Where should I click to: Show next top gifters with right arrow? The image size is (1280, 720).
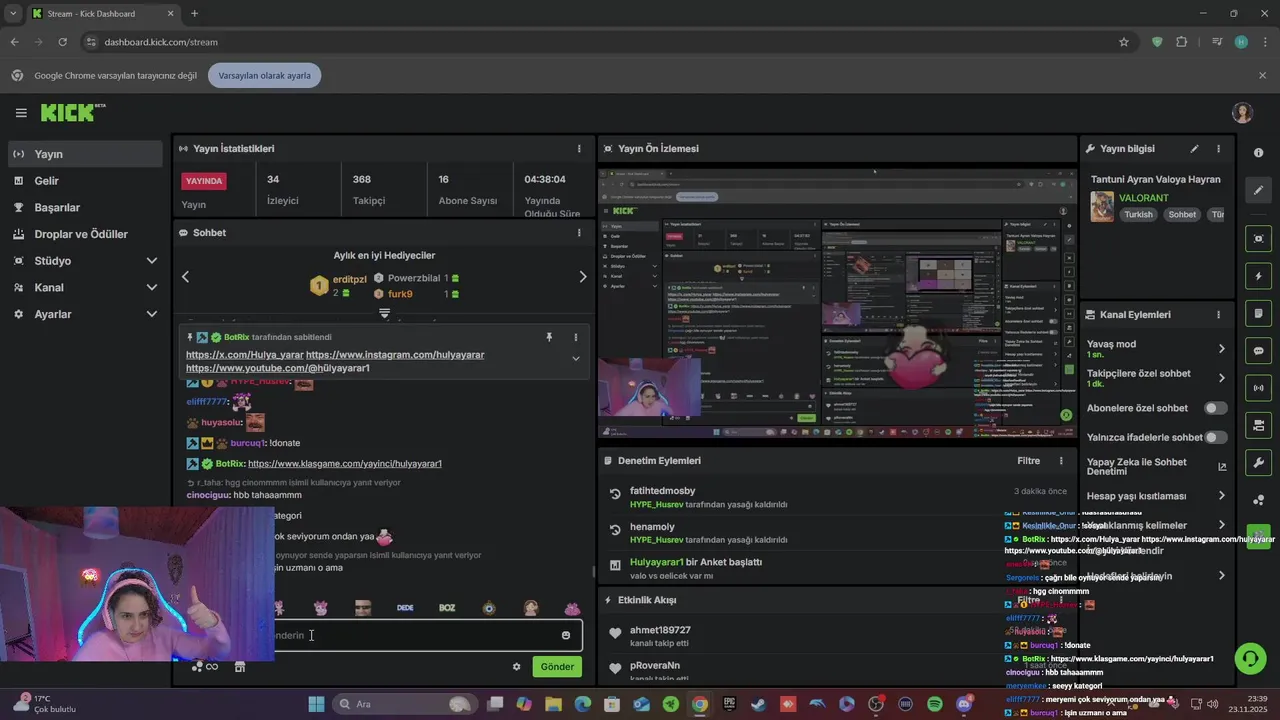click(x=583, y=277)
